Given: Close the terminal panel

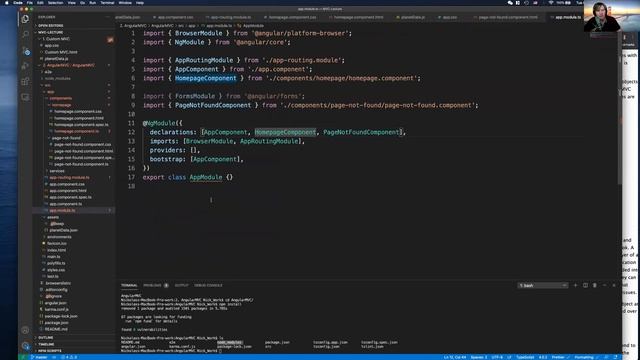Looking at the screenshot, I should (614, 285).
